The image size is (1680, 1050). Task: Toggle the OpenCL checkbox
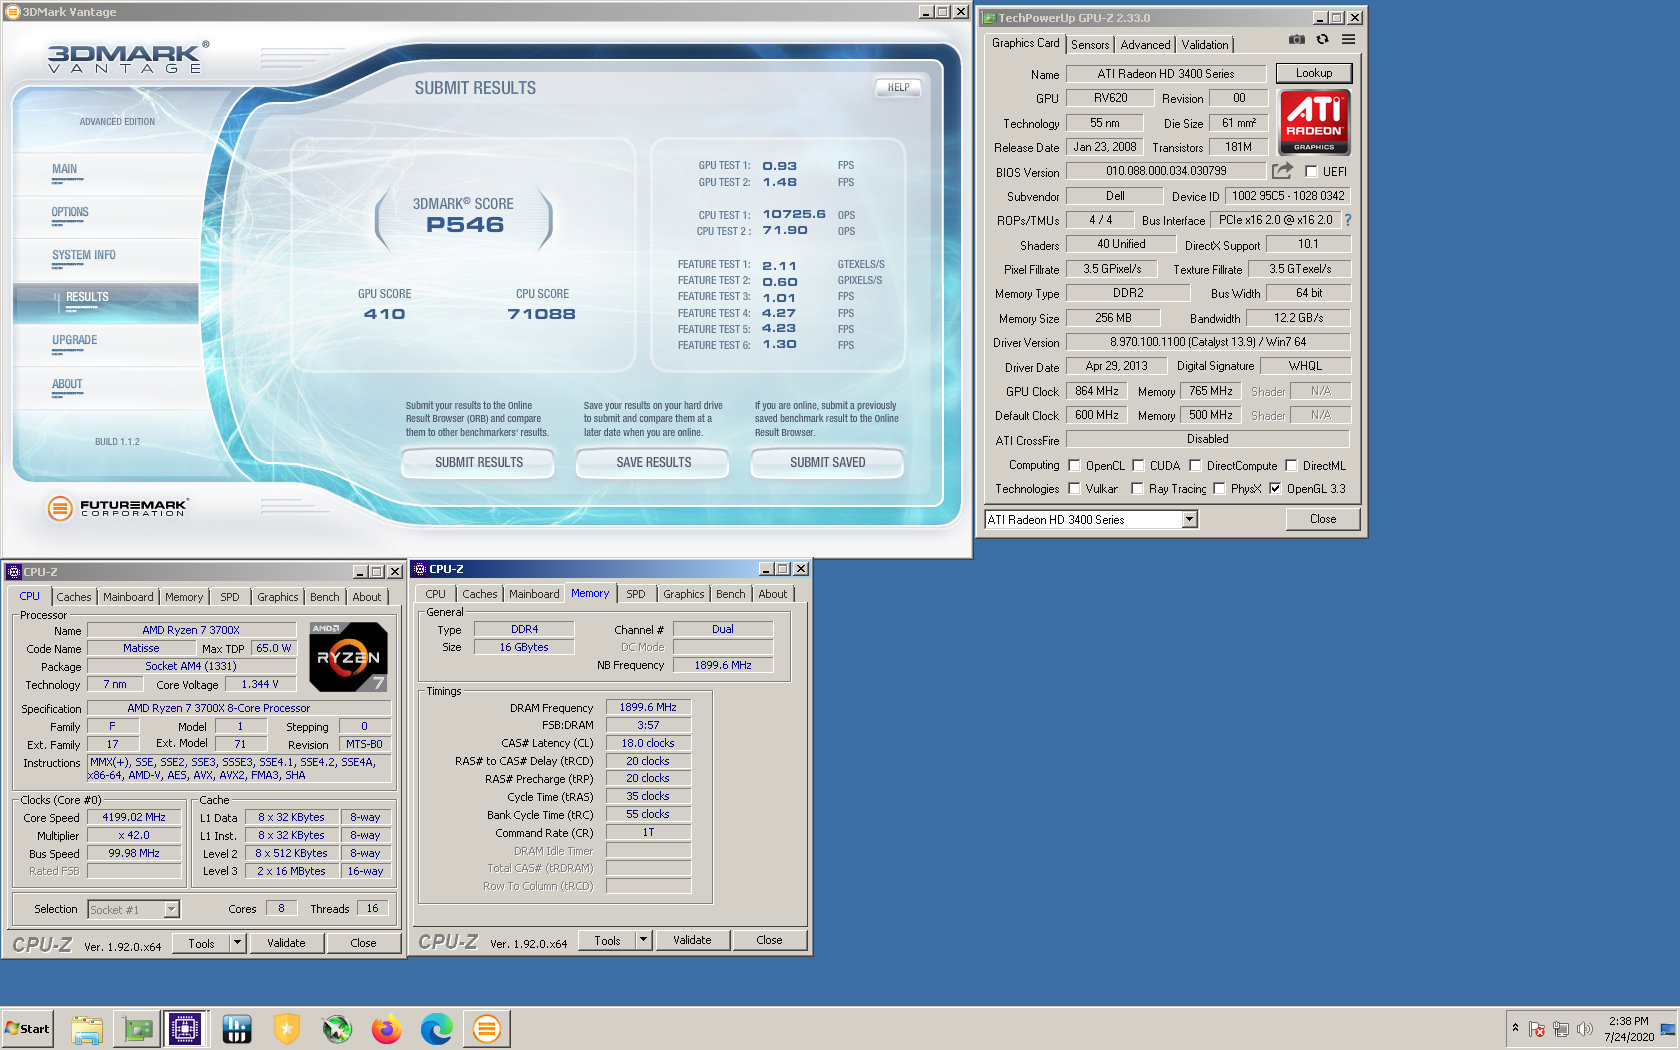[1074, 465]
